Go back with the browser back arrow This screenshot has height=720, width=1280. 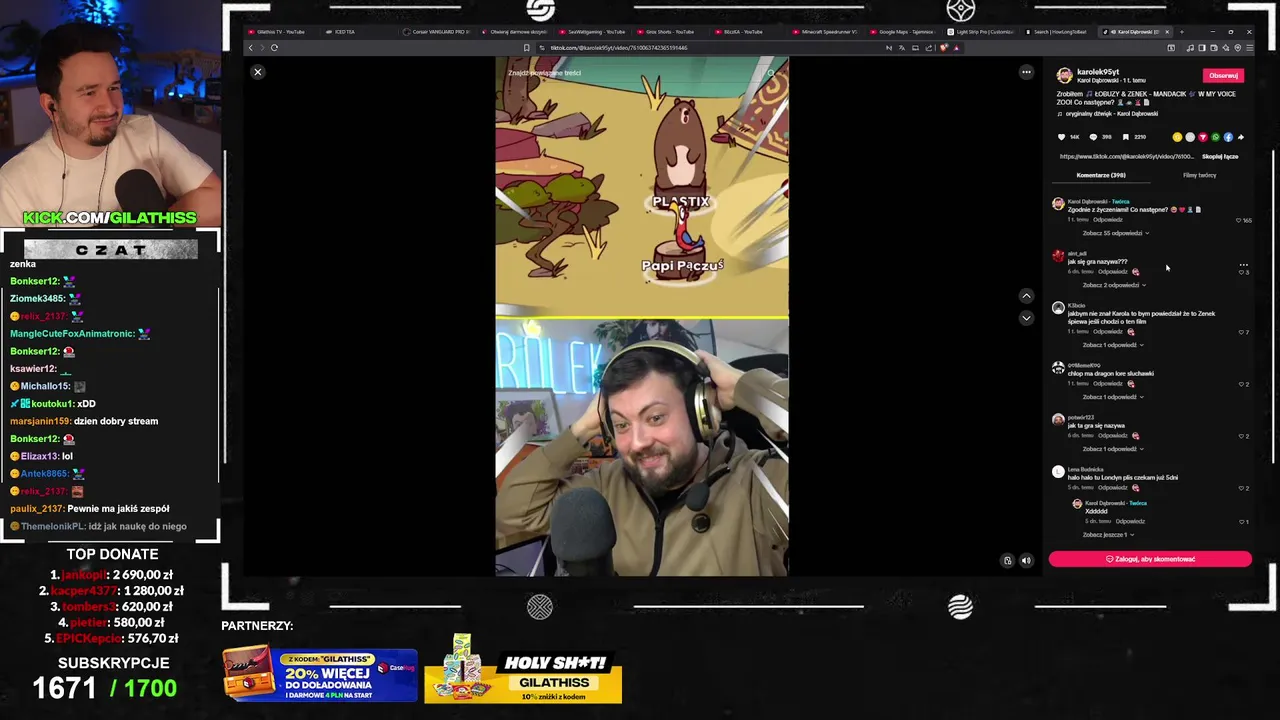coord(250,47)
